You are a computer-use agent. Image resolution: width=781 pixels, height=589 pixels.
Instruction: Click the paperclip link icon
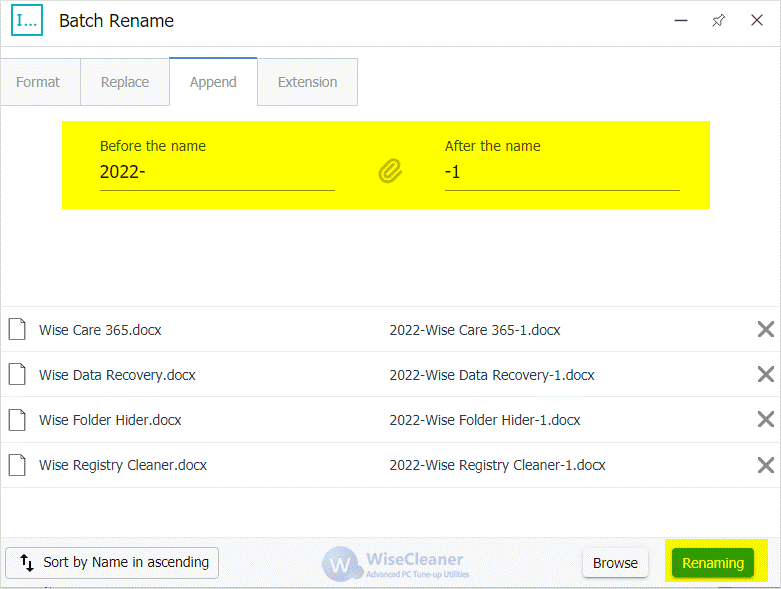pyautogui.click(x=390, y=171)
